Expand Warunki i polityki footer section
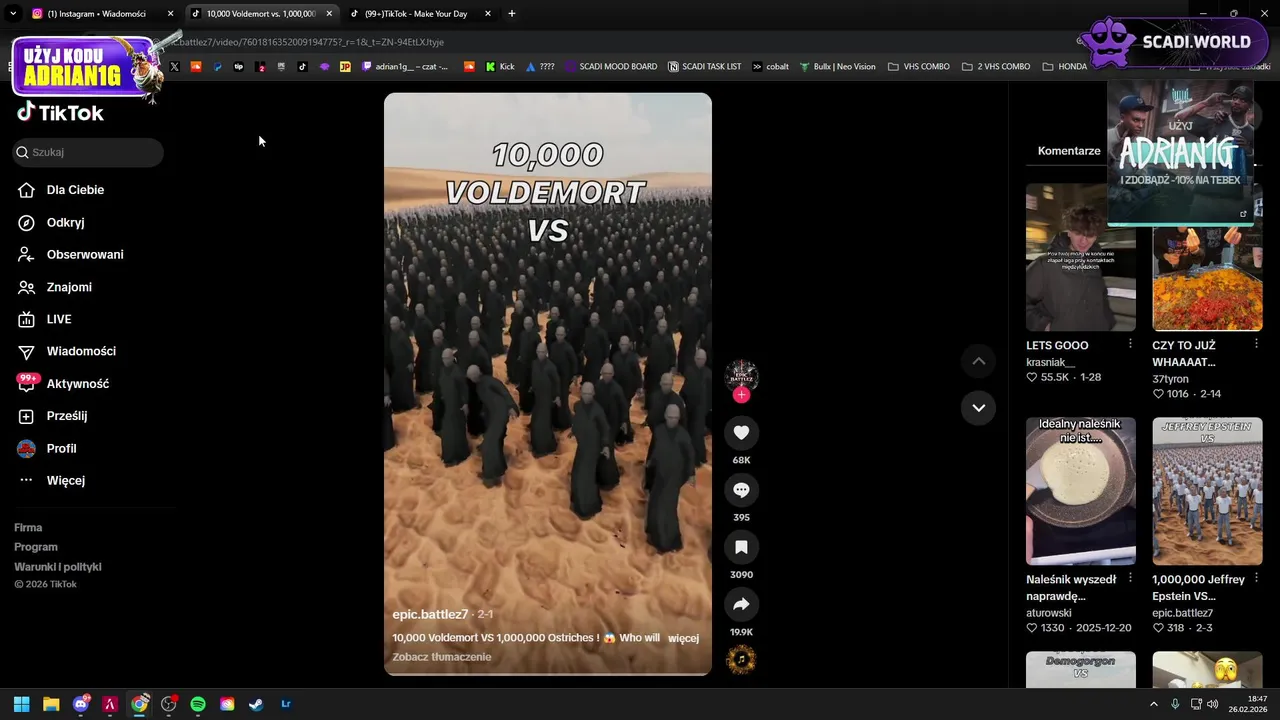The height and width of the screenshot is (720, 1280). point(58,567)
